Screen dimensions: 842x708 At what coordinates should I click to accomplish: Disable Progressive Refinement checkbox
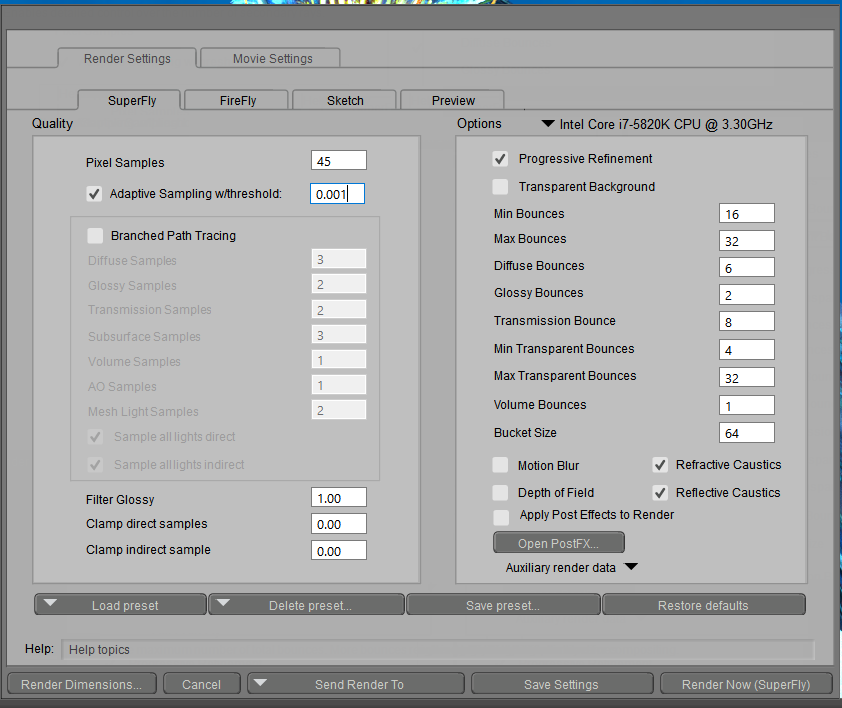[500, 159]
